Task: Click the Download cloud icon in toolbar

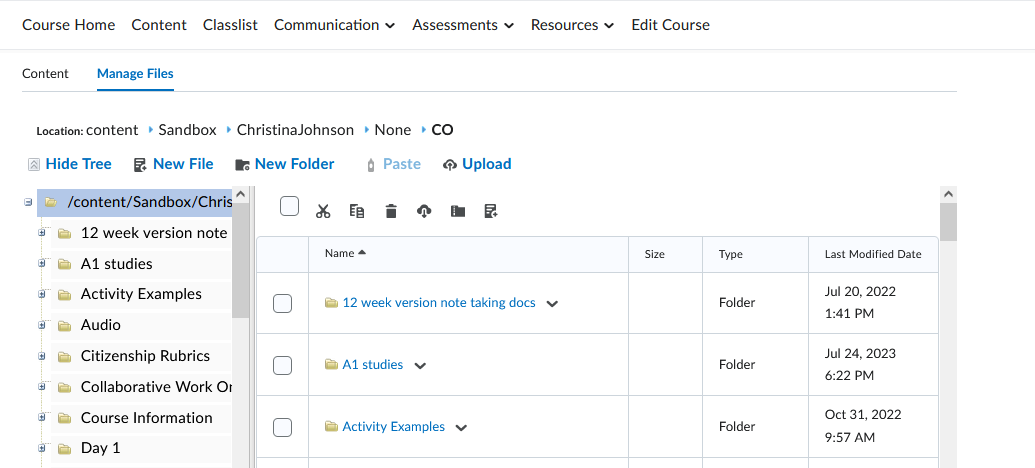Action: coord(424,211)
